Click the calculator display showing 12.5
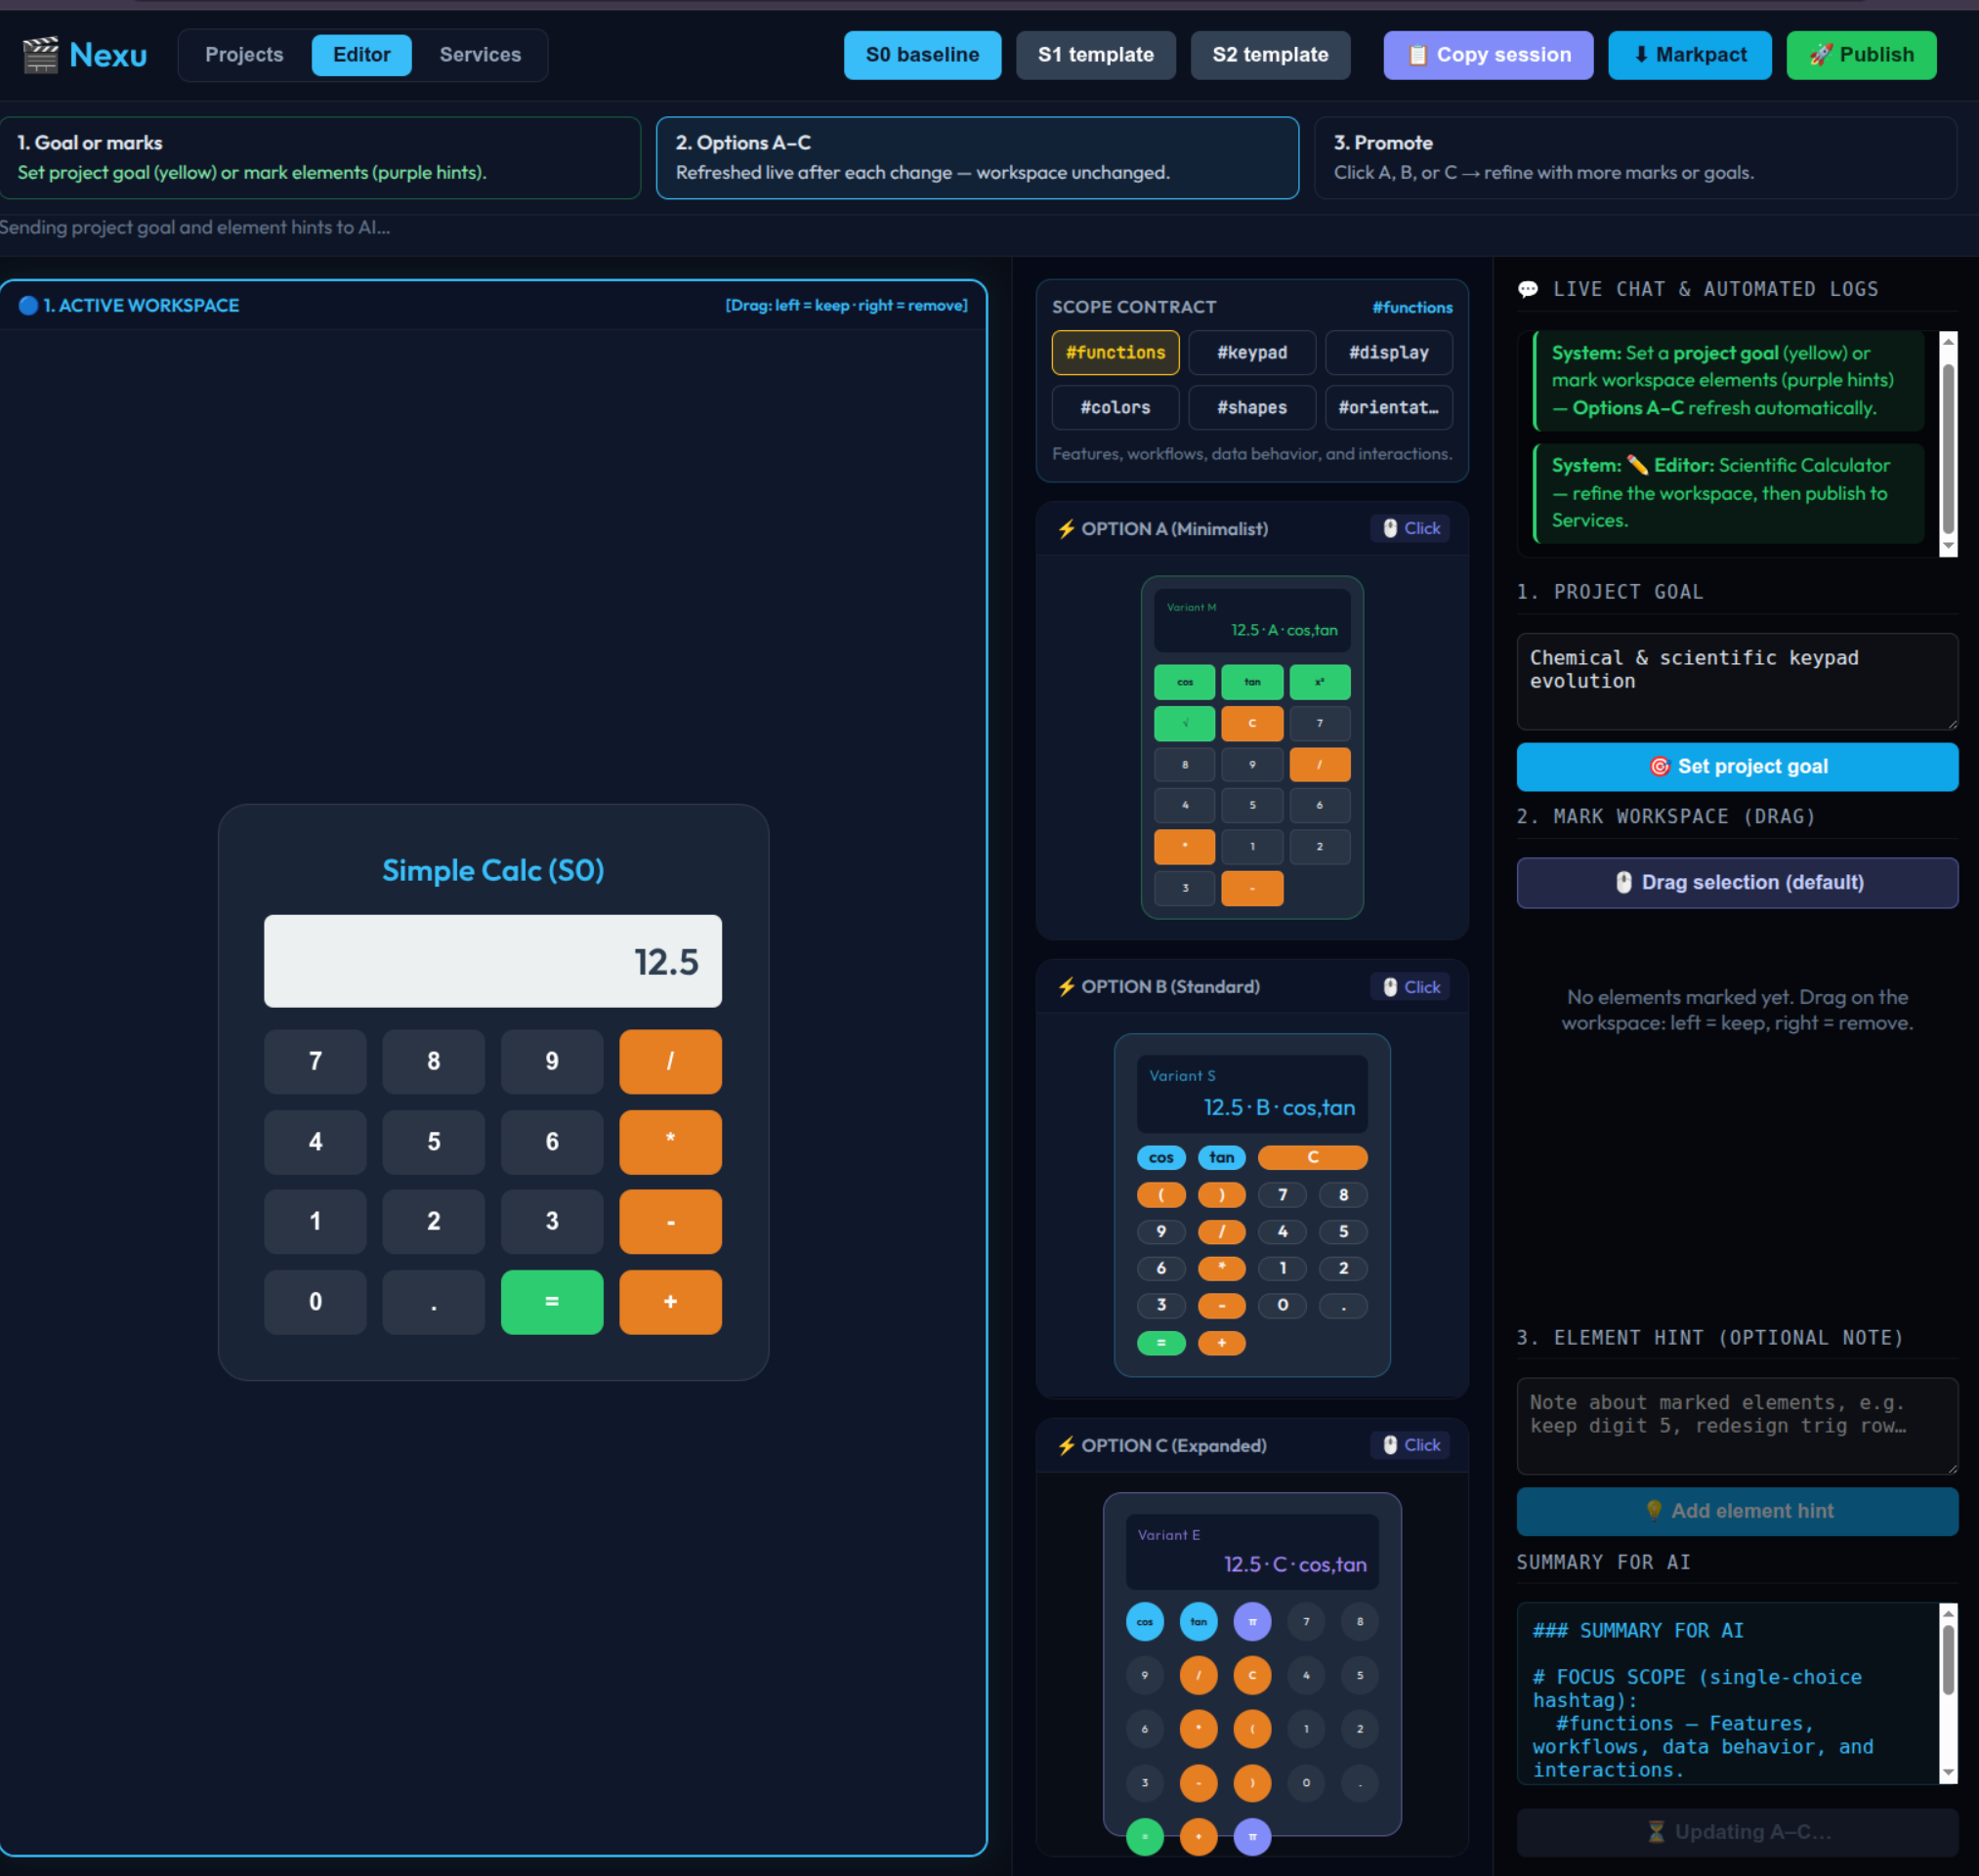The height and width of the screenshot is (1876, 1979). pyautogui.click(x=493, y=961)
